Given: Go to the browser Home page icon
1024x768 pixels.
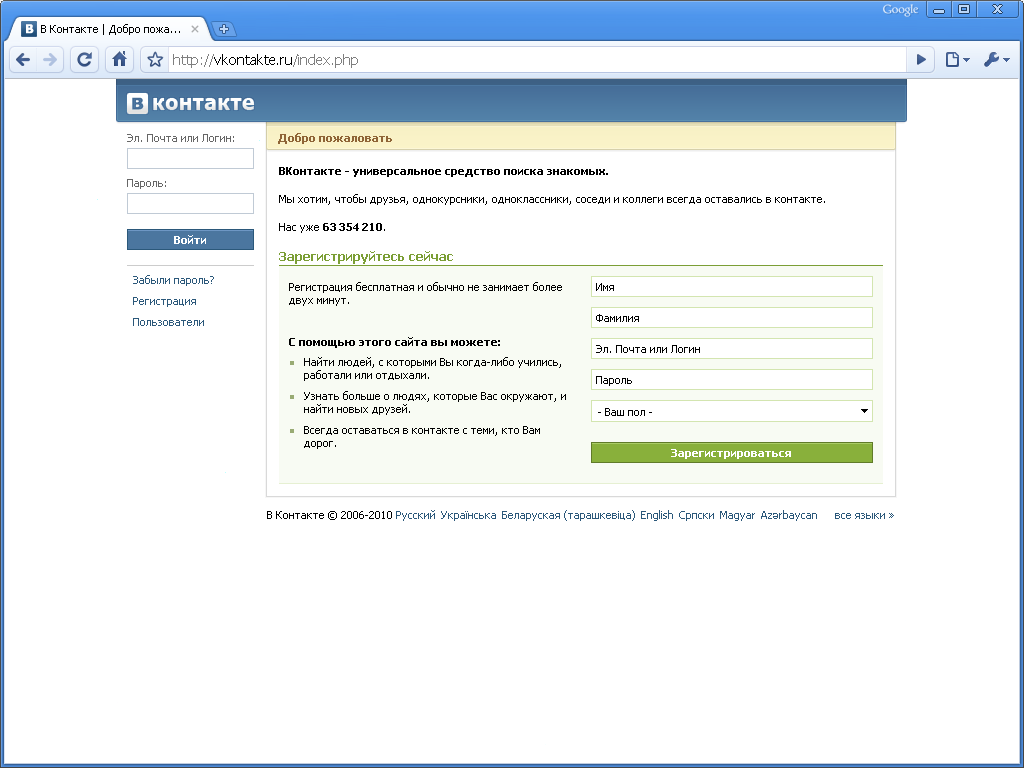Looking at the screenshot, I should pyautogui.click(x=119, y=60).
